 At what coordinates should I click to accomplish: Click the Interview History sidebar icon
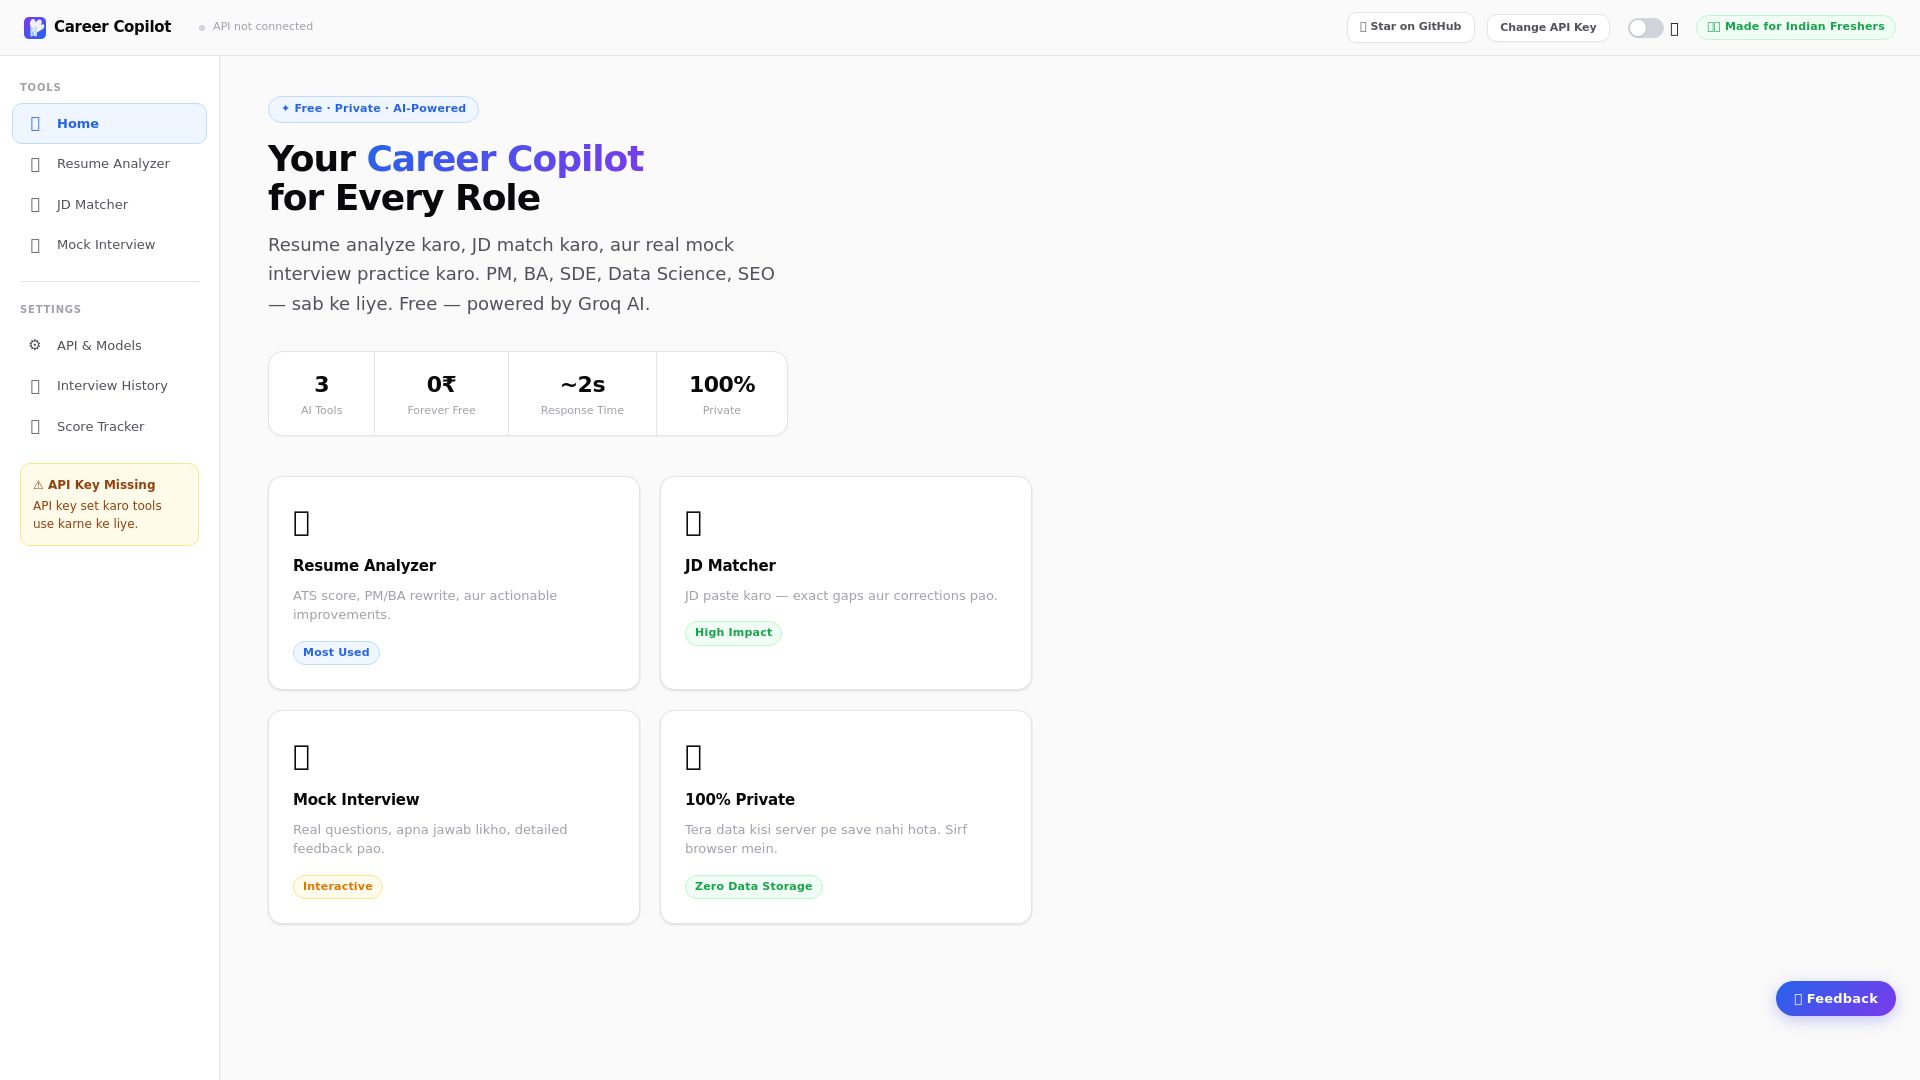tap(35, 387)
